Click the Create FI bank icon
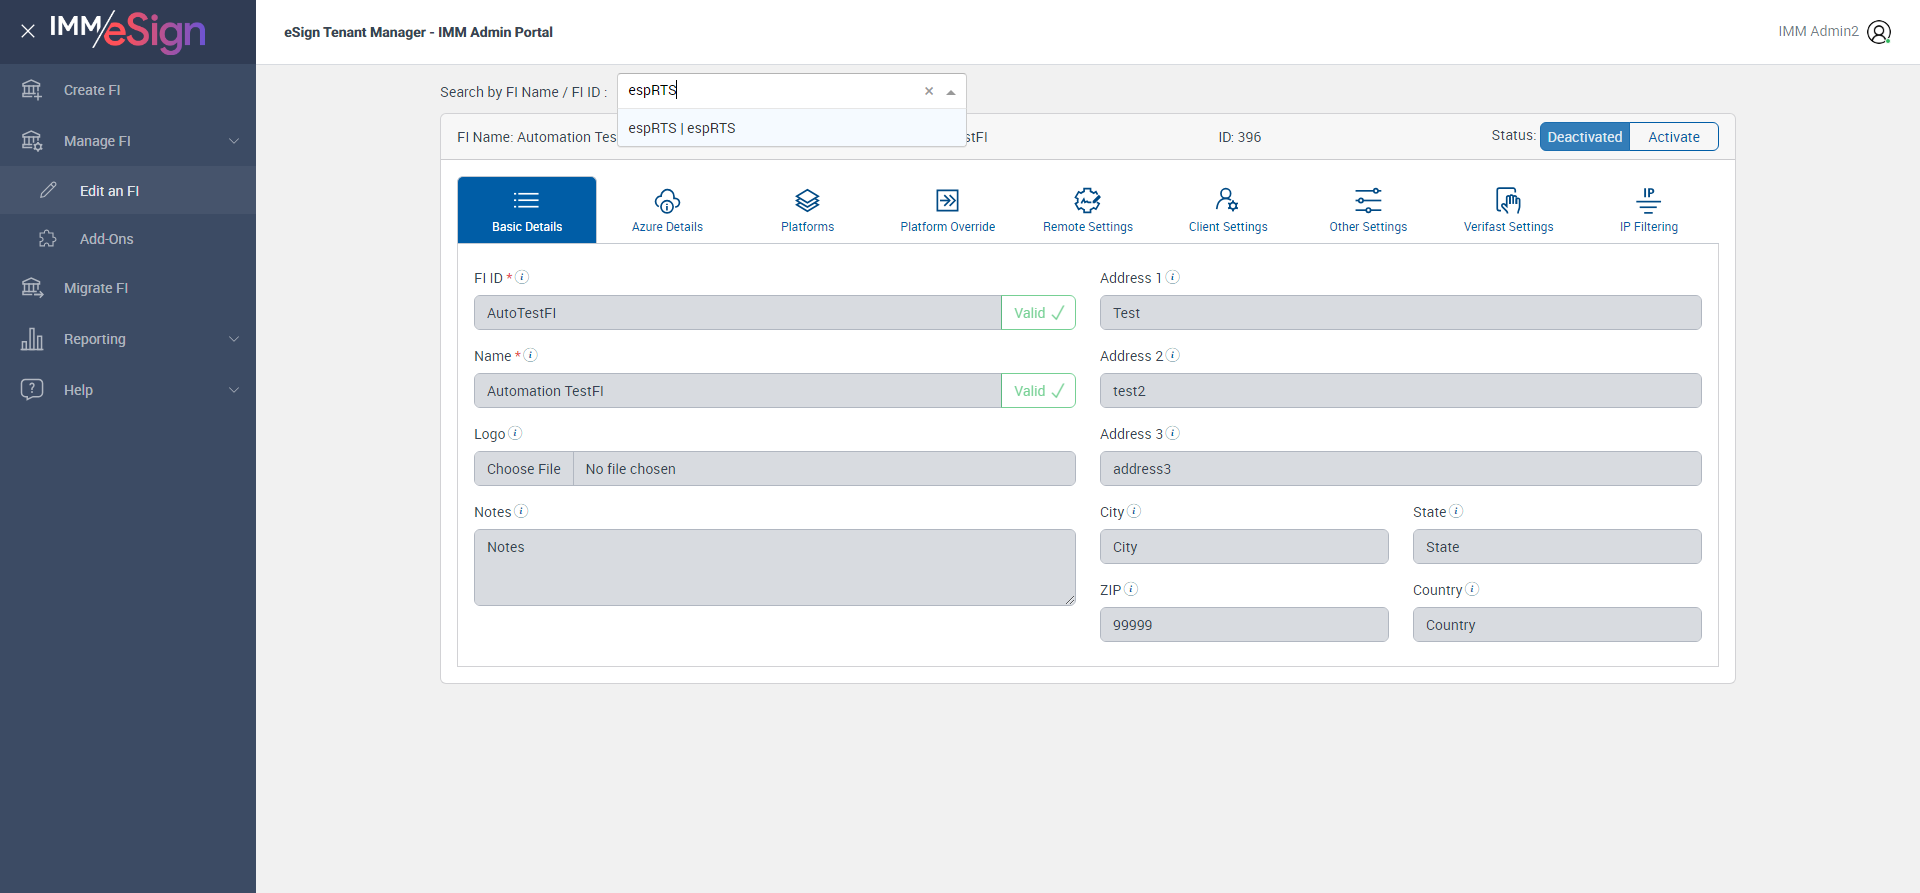Viewport: 1920px width, 893px height. (32, 90)
